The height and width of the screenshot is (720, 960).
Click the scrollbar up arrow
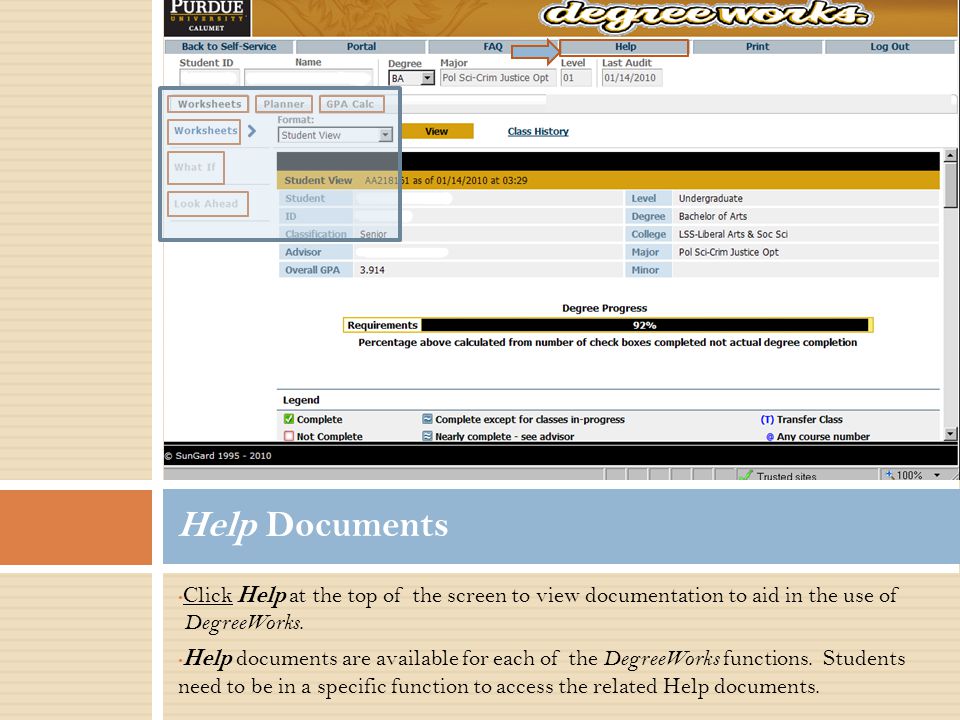click(950, 156)
